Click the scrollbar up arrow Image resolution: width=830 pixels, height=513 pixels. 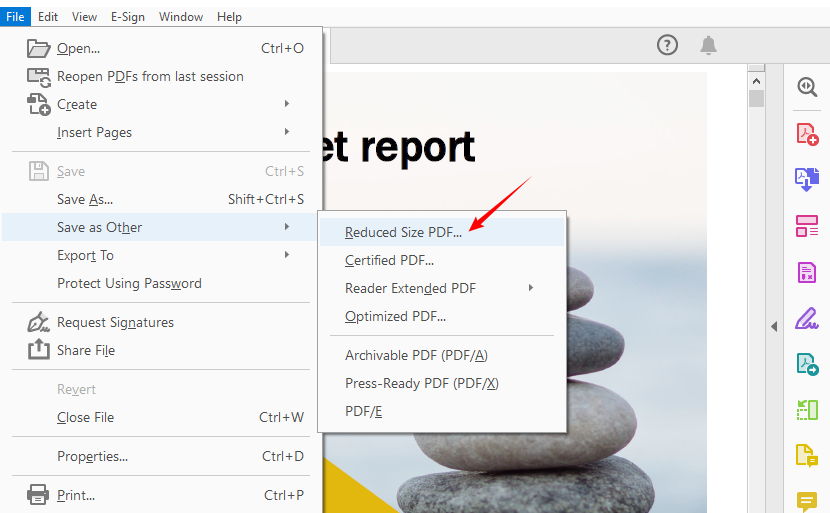756,81
